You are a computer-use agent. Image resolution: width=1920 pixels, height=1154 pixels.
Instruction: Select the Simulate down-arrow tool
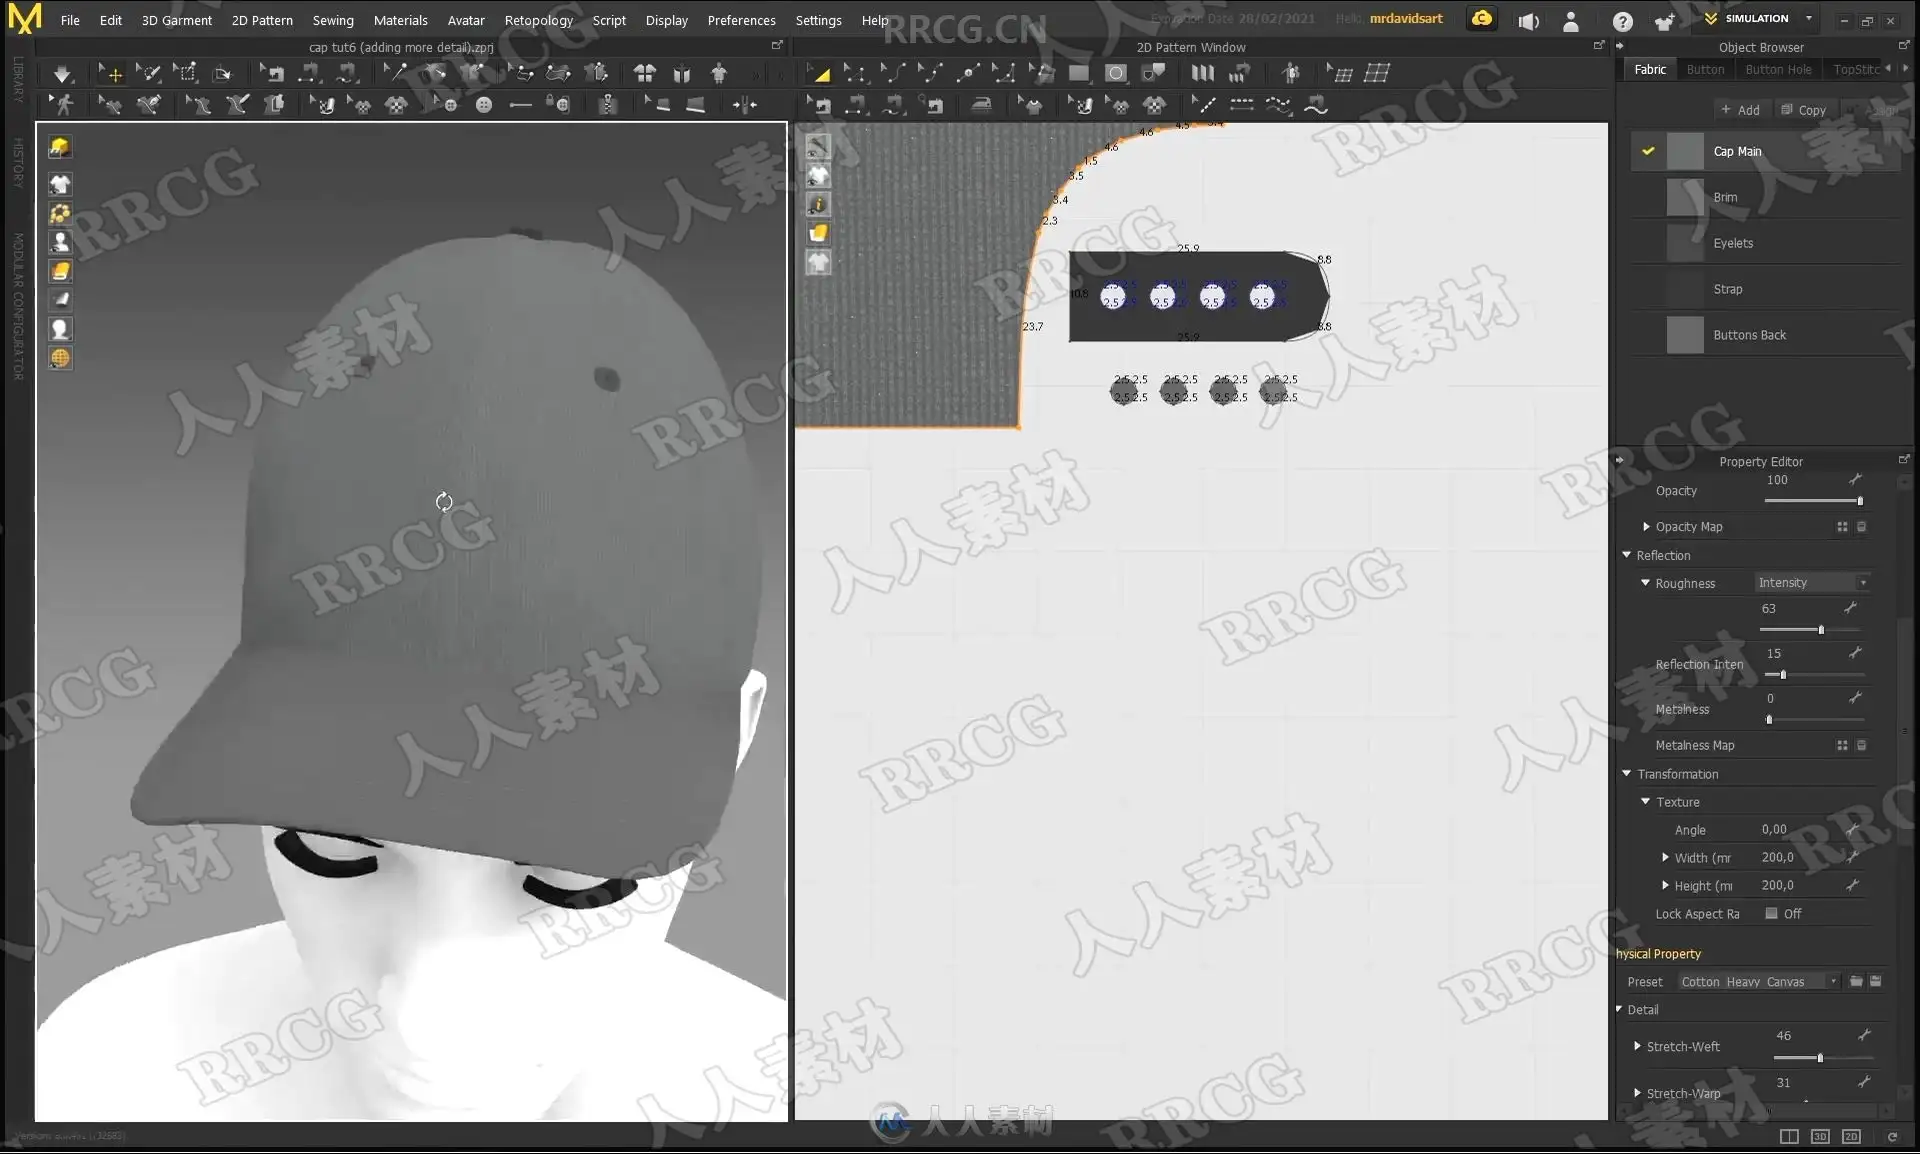62,74
